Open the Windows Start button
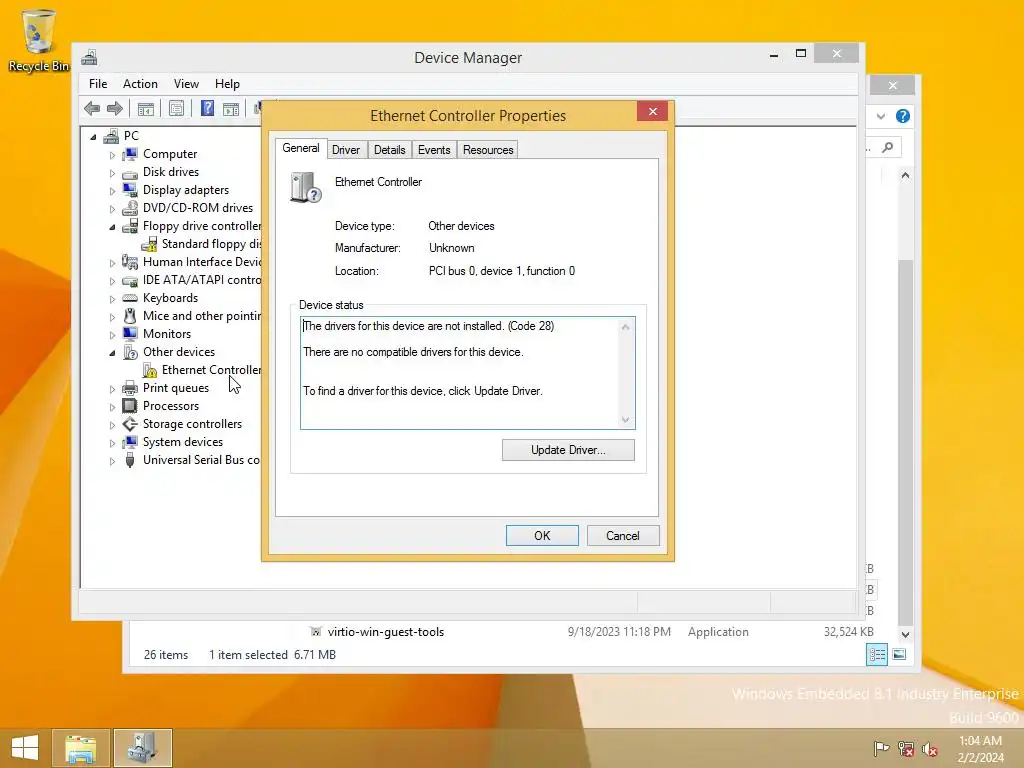Screen dimensions: 1024x768 point(25,748)
